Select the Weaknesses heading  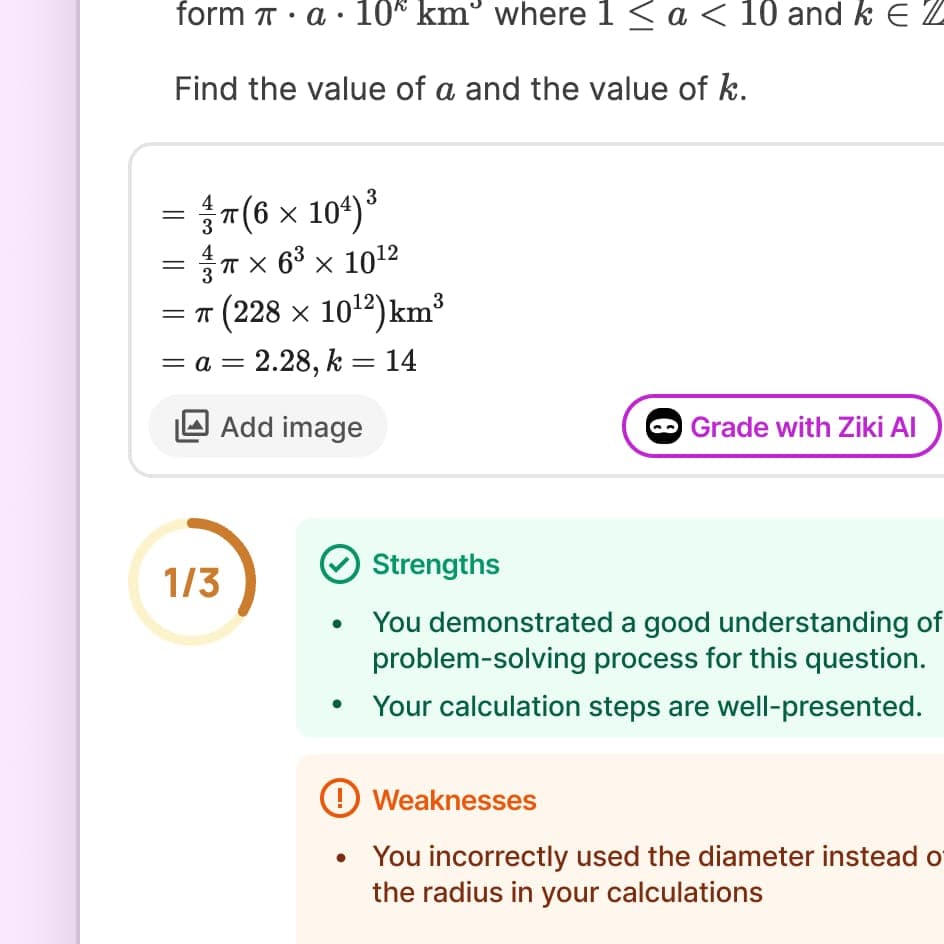(455, 800)
